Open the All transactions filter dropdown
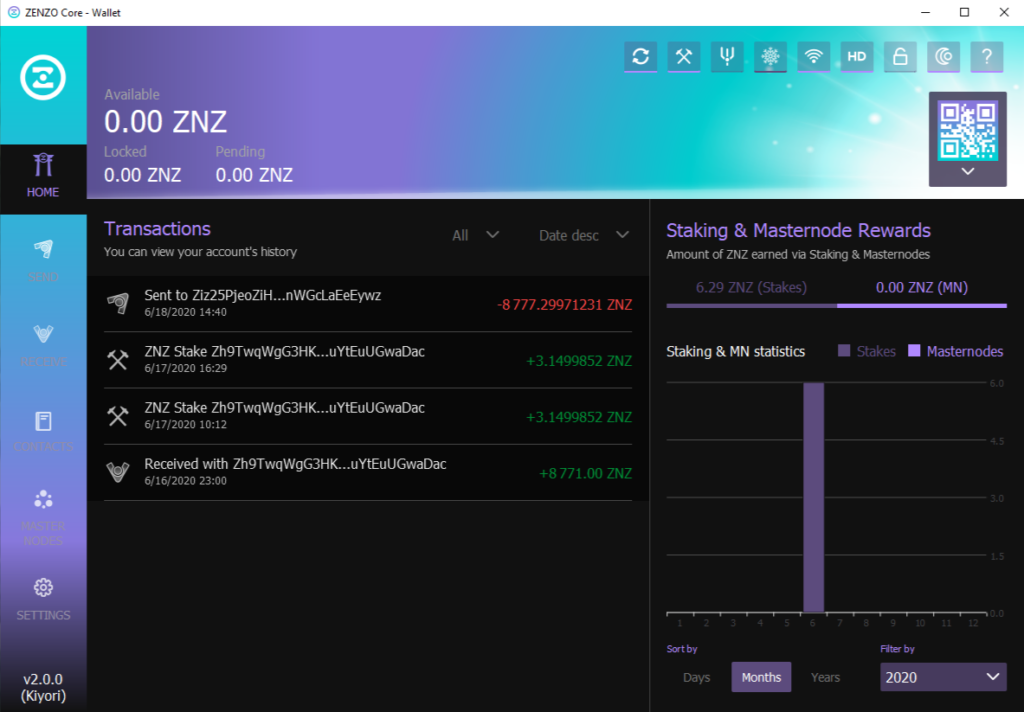This screenshot has width=1024, height=712. coord(475,235)
